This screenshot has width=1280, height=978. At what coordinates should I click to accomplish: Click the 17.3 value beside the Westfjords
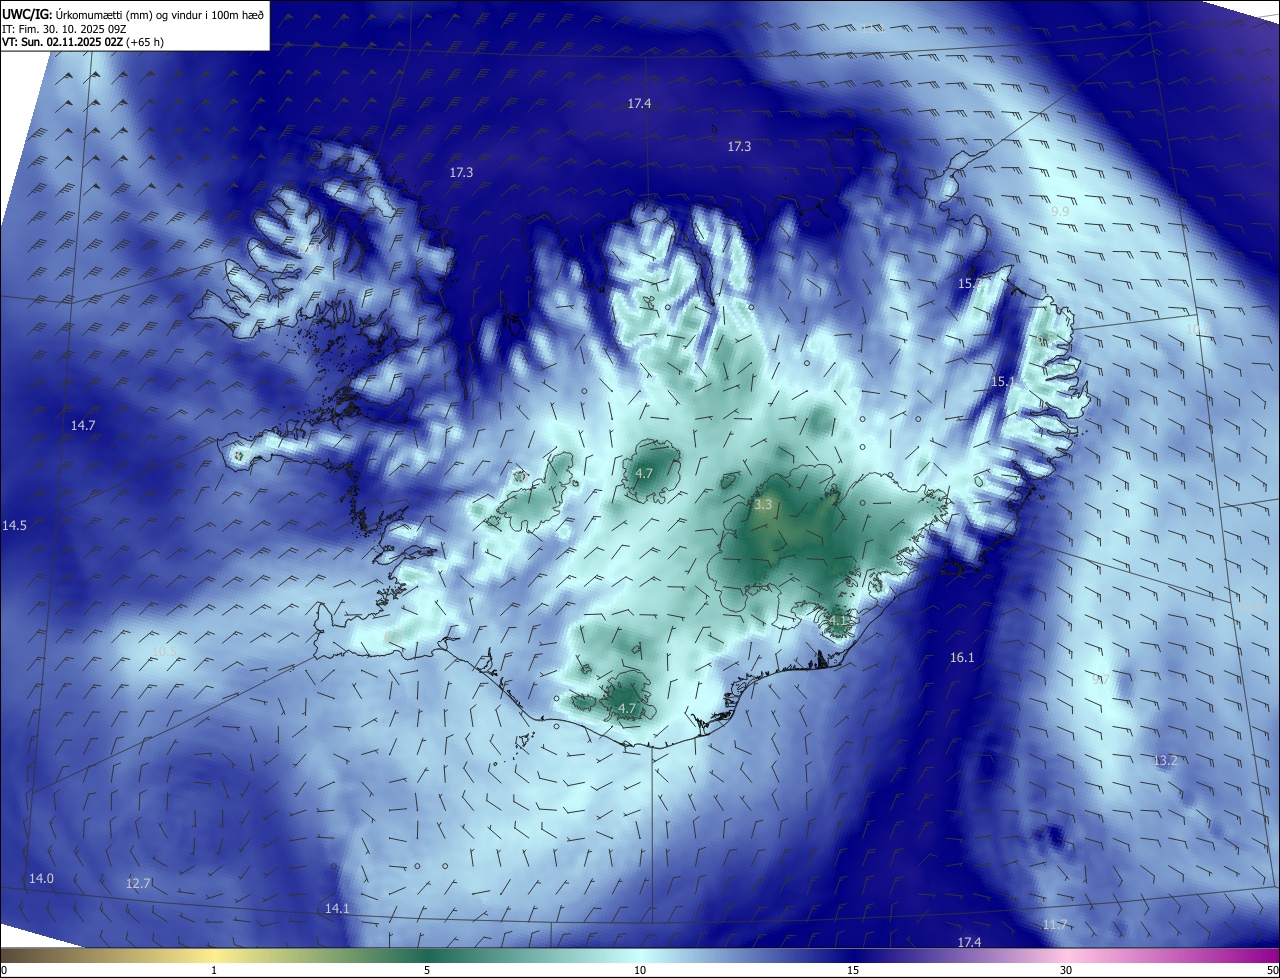pyautogui.click(x=461, y=173)
